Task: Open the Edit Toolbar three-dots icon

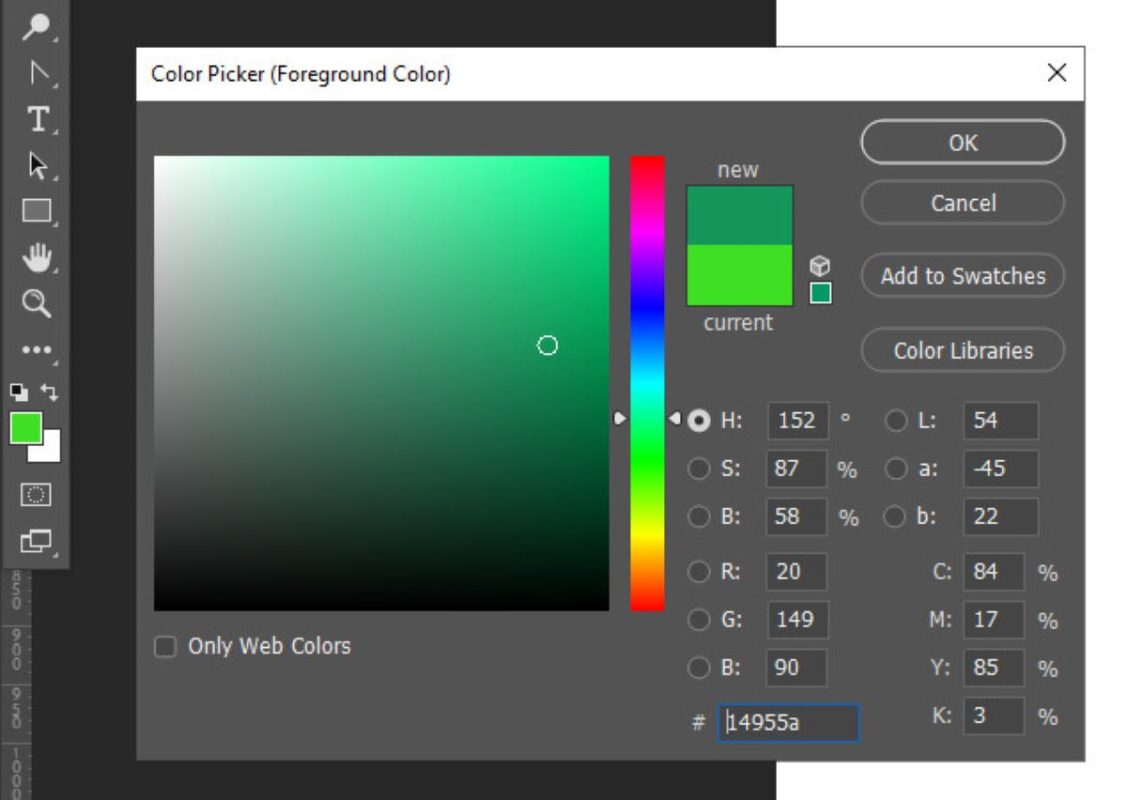Action: pos(37,350)
